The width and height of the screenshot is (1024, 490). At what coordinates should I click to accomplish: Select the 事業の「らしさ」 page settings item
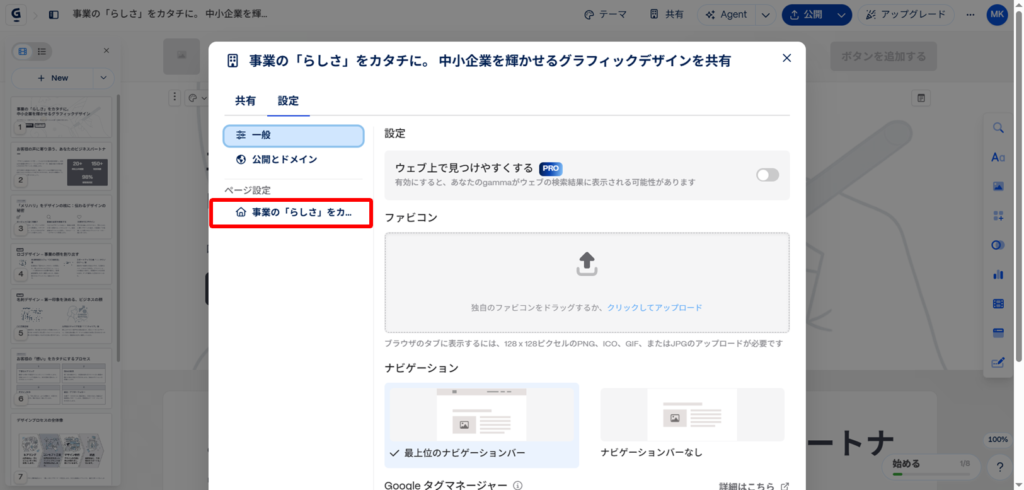click(x=291, y=213)
